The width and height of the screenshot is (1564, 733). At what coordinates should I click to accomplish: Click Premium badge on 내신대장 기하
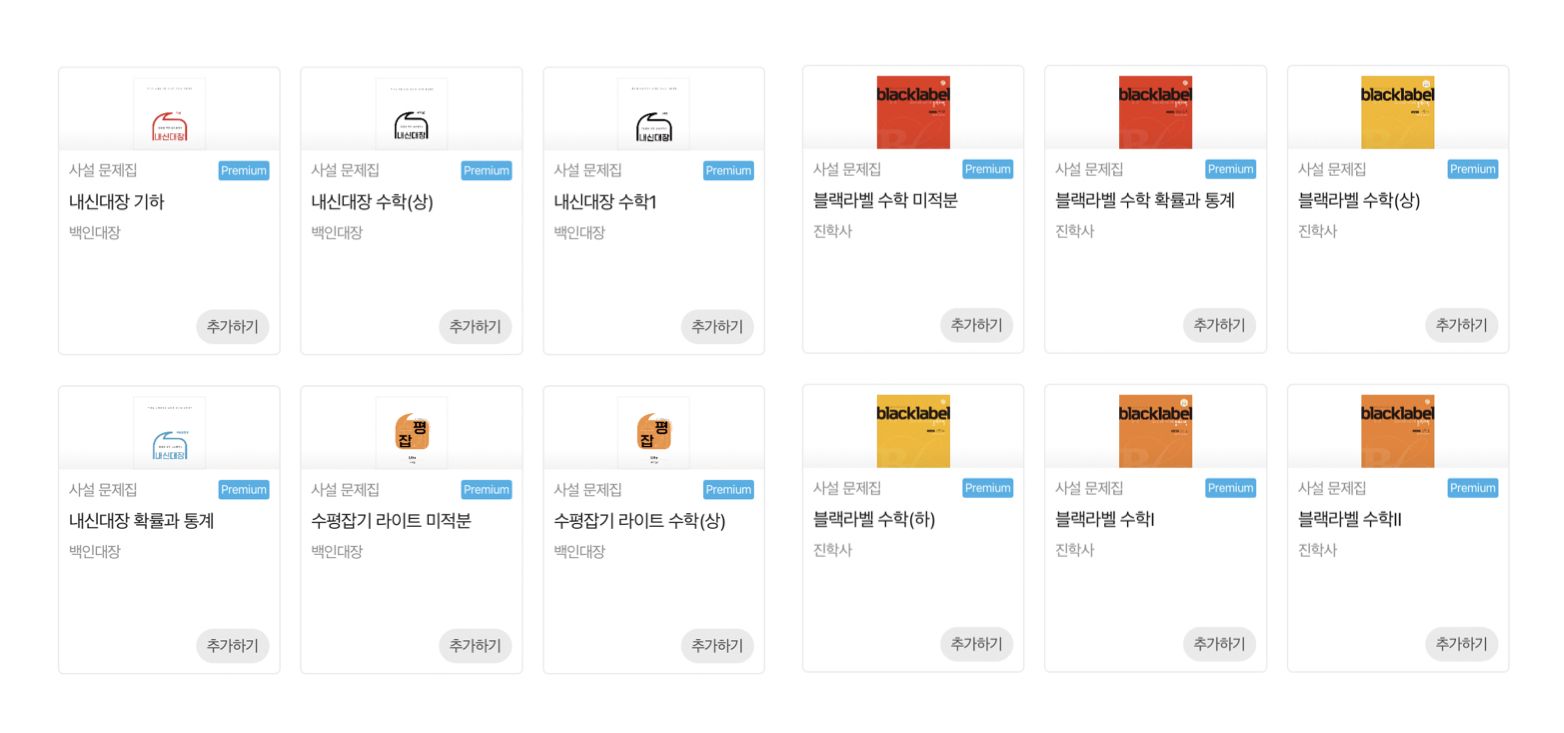coord(244,171)
